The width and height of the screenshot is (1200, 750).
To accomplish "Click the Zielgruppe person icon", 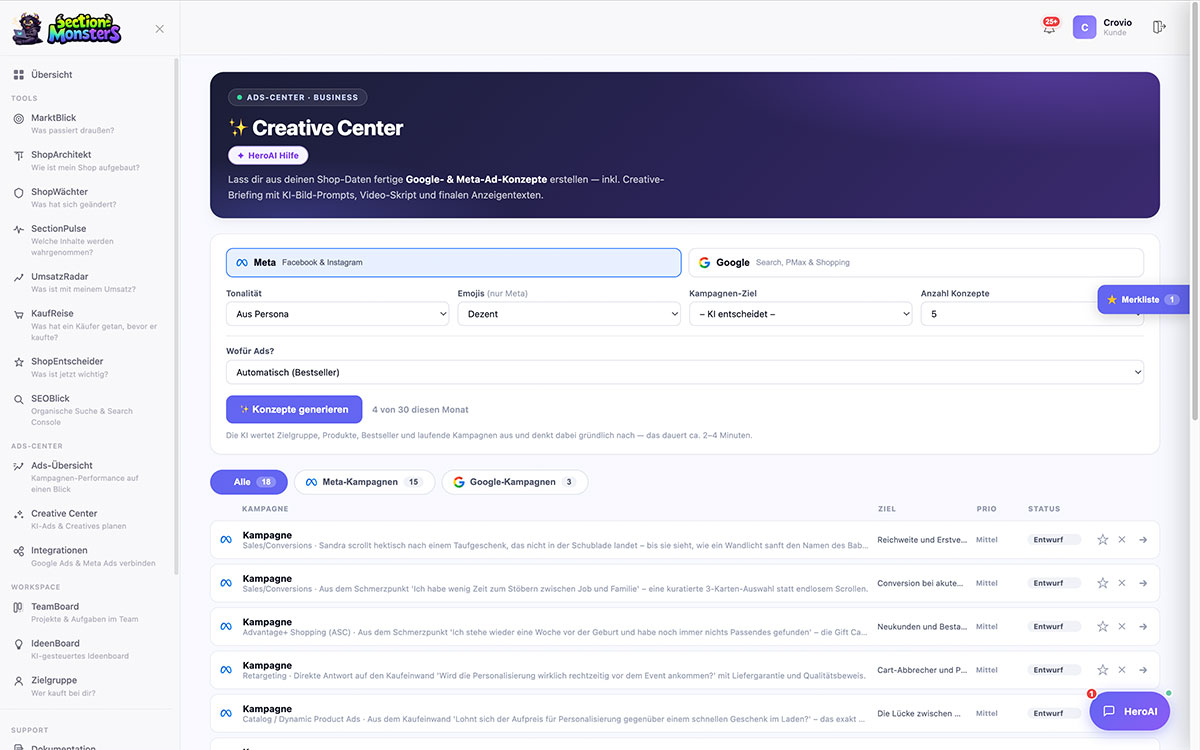I will pyautogui.click(x=19, y=681).
